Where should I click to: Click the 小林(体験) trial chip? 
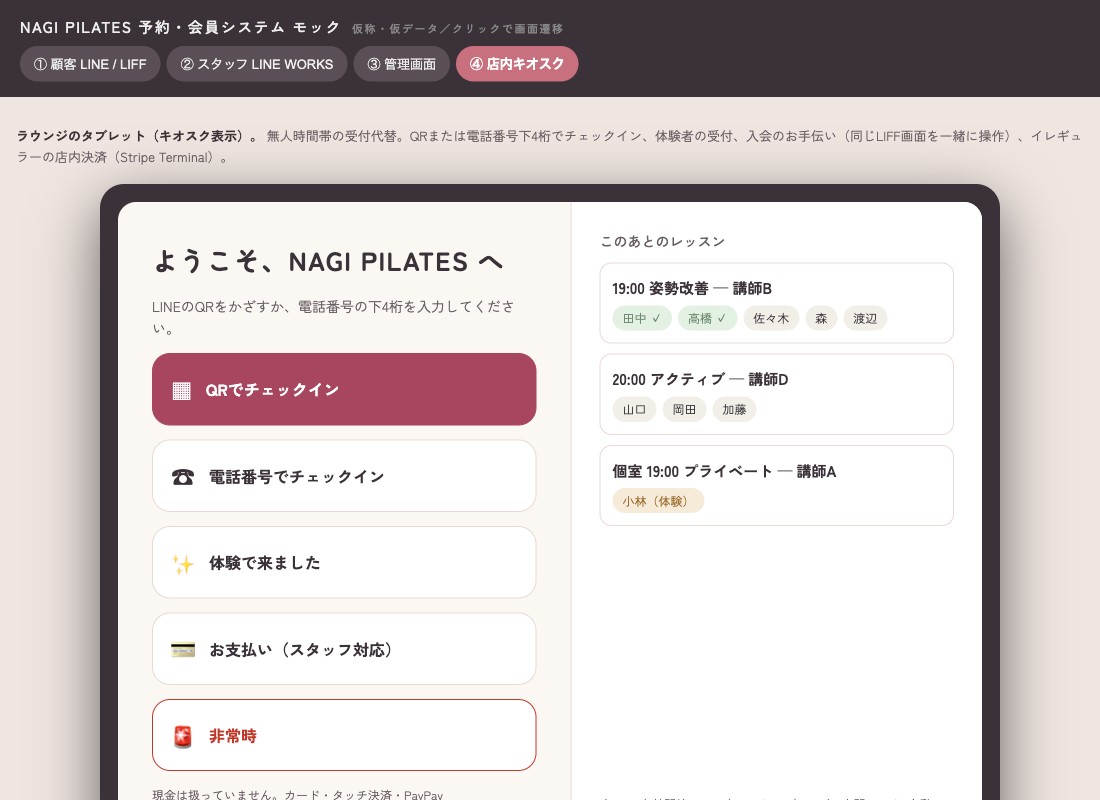tap(658, 502)
